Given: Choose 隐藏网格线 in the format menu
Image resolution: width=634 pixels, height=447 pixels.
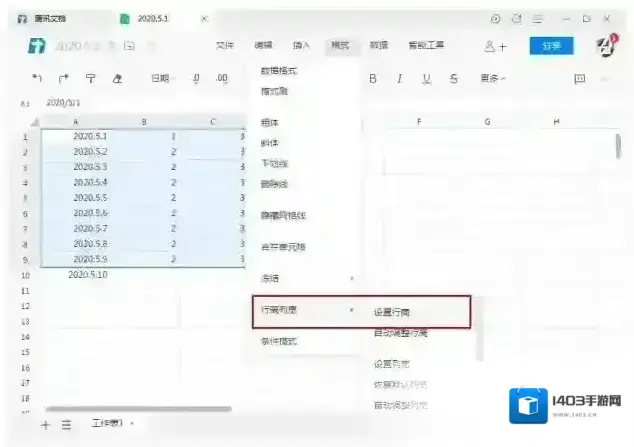Looking at the screenshot, I should (283, 215).
